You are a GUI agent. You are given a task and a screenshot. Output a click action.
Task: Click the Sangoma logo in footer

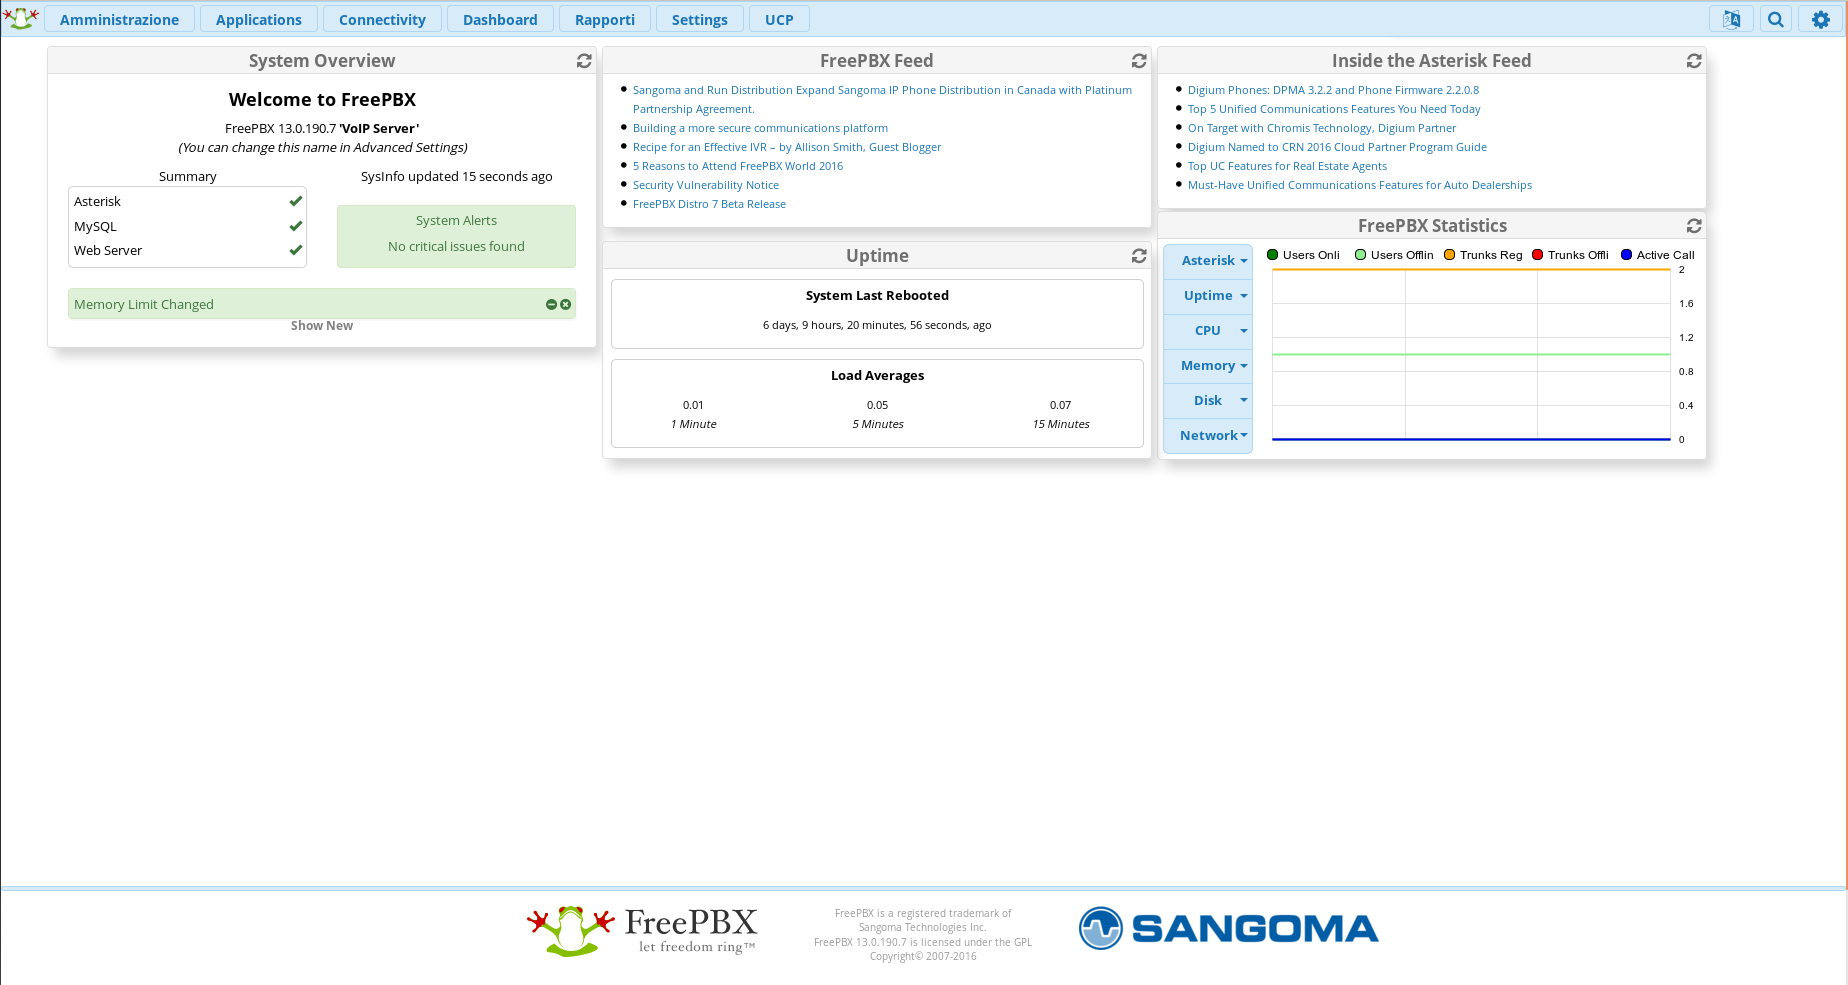(1228, 928)
